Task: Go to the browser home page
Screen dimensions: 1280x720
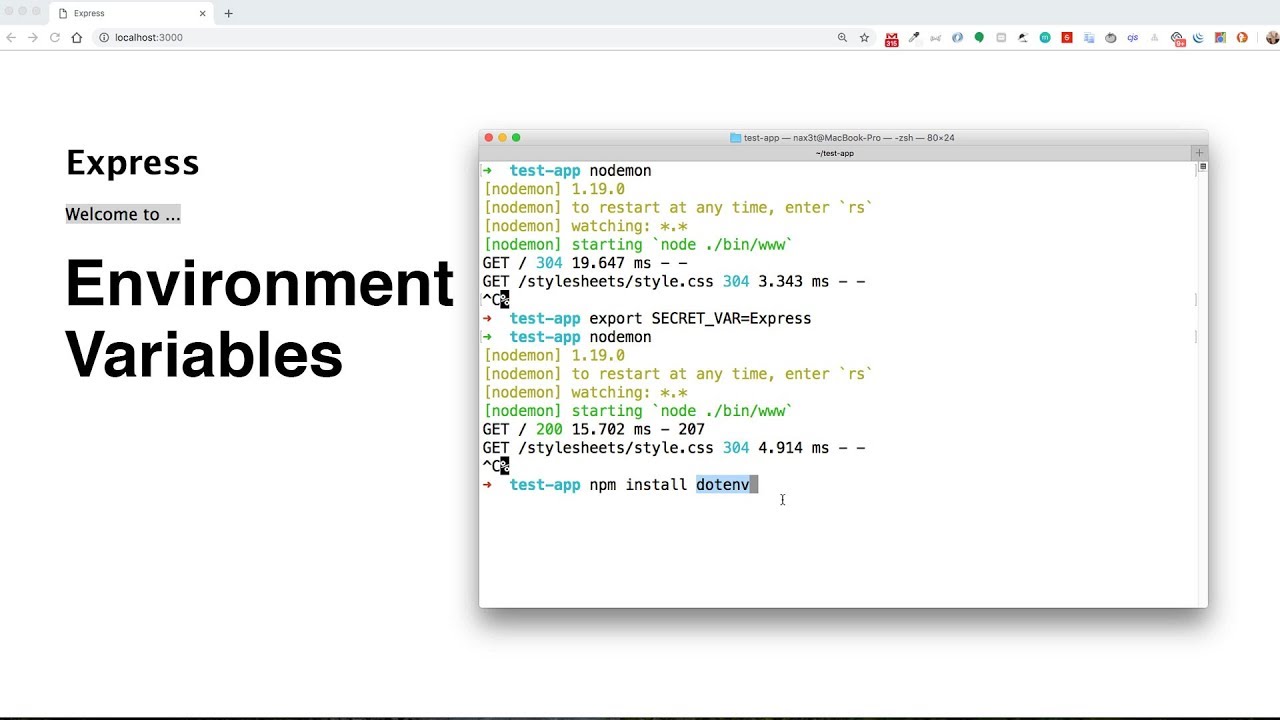Action: click(x=76, y=37)
